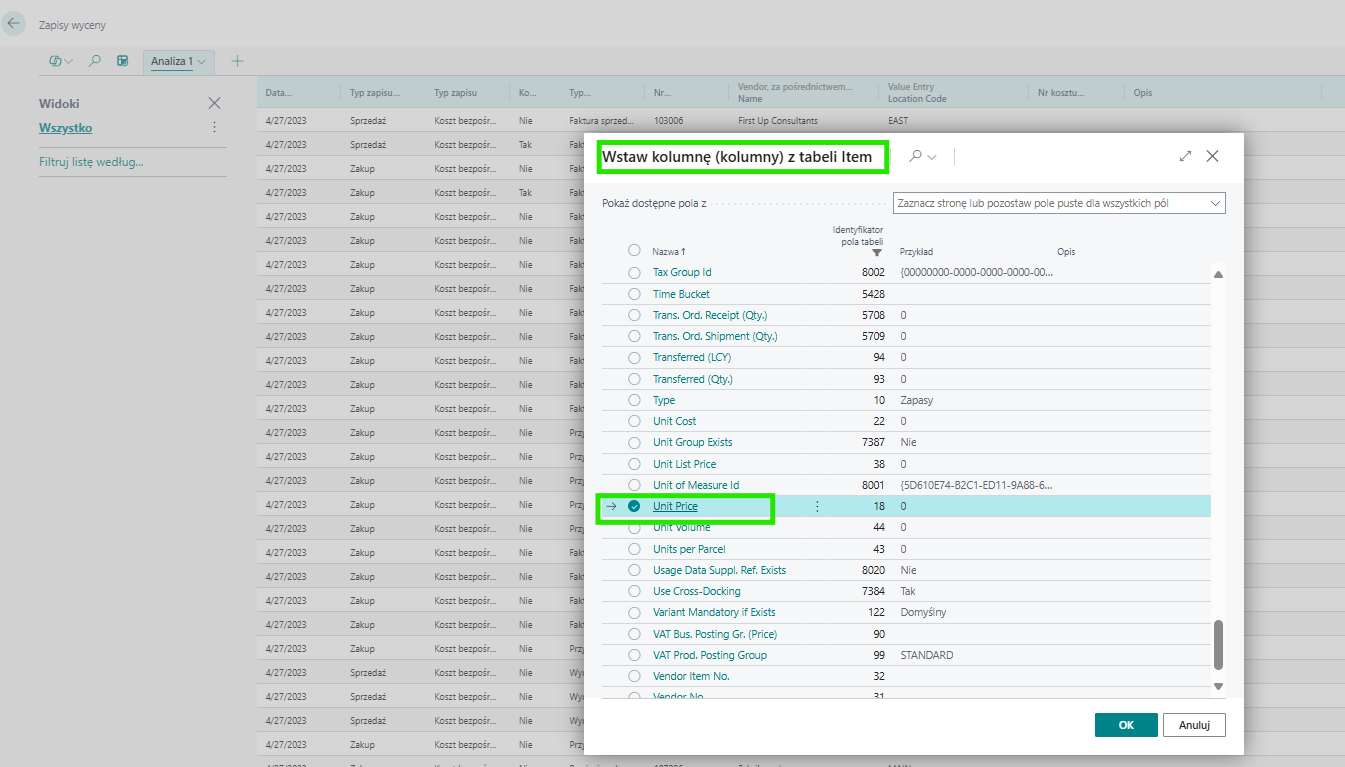
Task: Click the STANDARD example value
Action: click(x=926, y=655)
